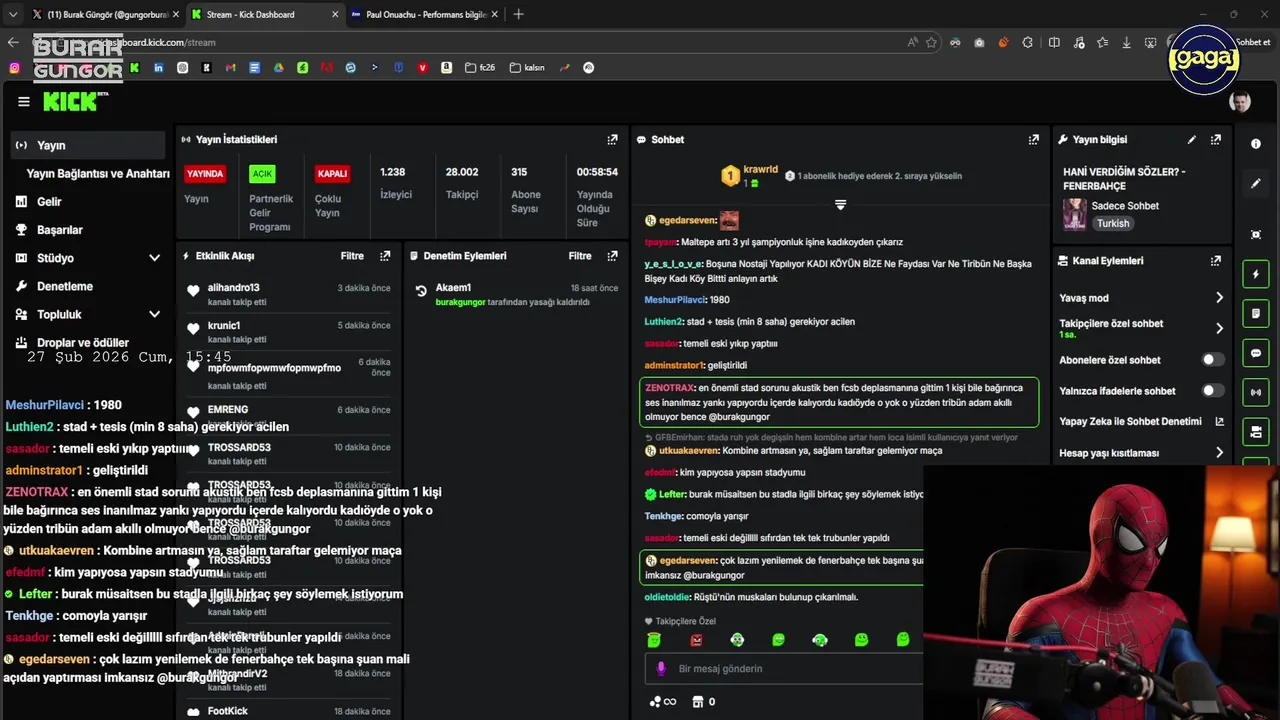This screenshot has height=720, width=1280.
Task: Open the LinkedIn bookmark in the bookmarks bar
Action: tap(158, 68)
